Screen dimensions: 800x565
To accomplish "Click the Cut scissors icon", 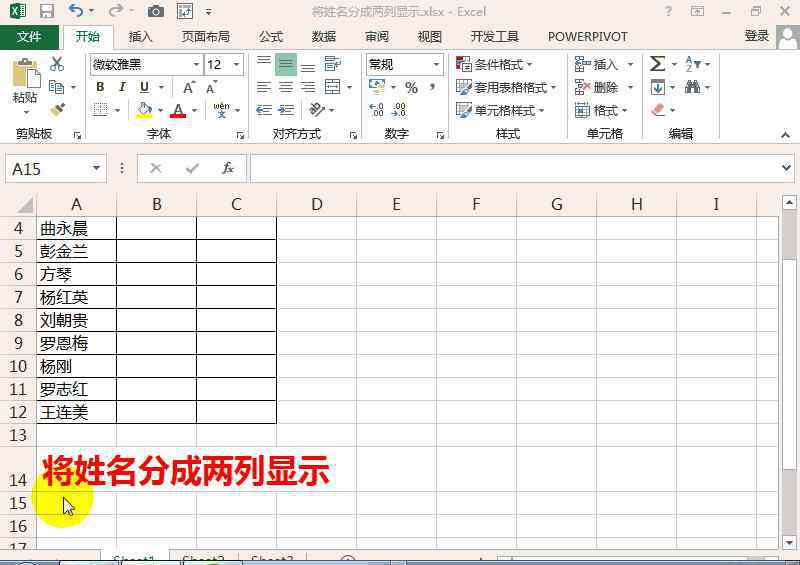I will (57, 64).
